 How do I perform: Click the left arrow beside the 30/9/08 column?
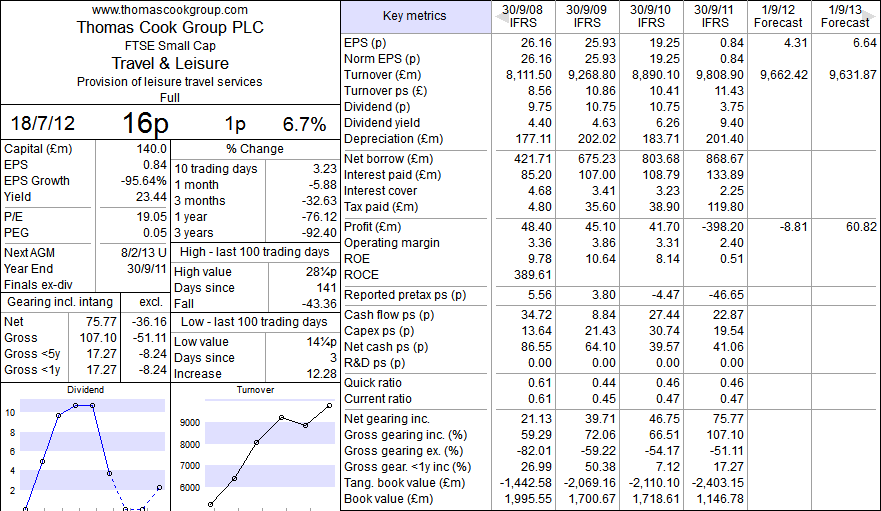(x=501, y=17)
